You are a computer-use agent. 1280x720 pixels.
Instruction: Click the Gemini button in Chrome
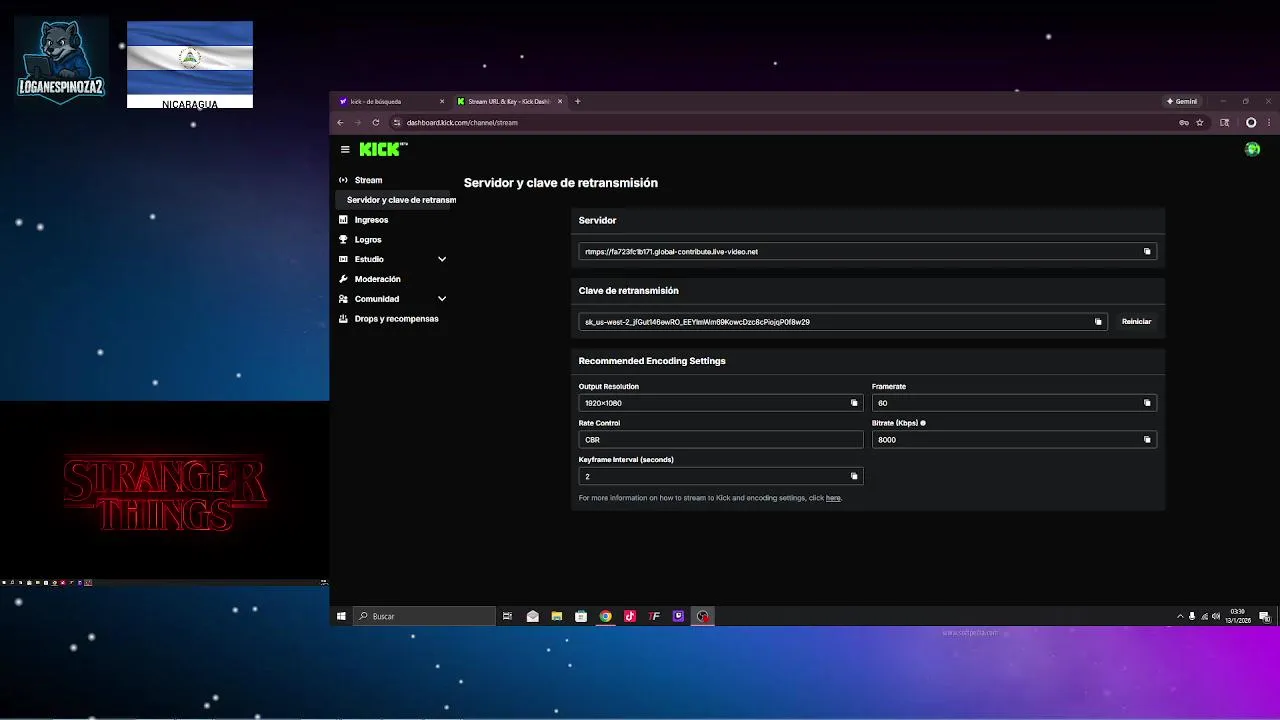1181,101
